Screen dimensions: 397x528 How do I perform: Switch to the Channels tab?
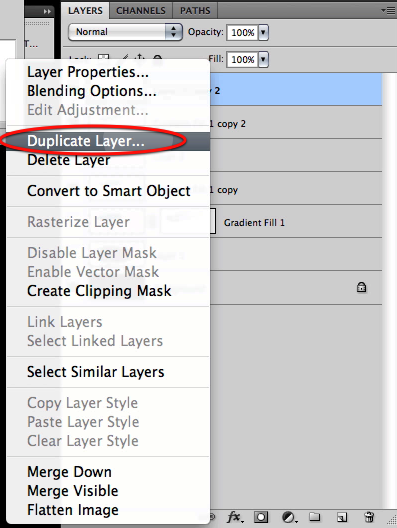(141, 11)
